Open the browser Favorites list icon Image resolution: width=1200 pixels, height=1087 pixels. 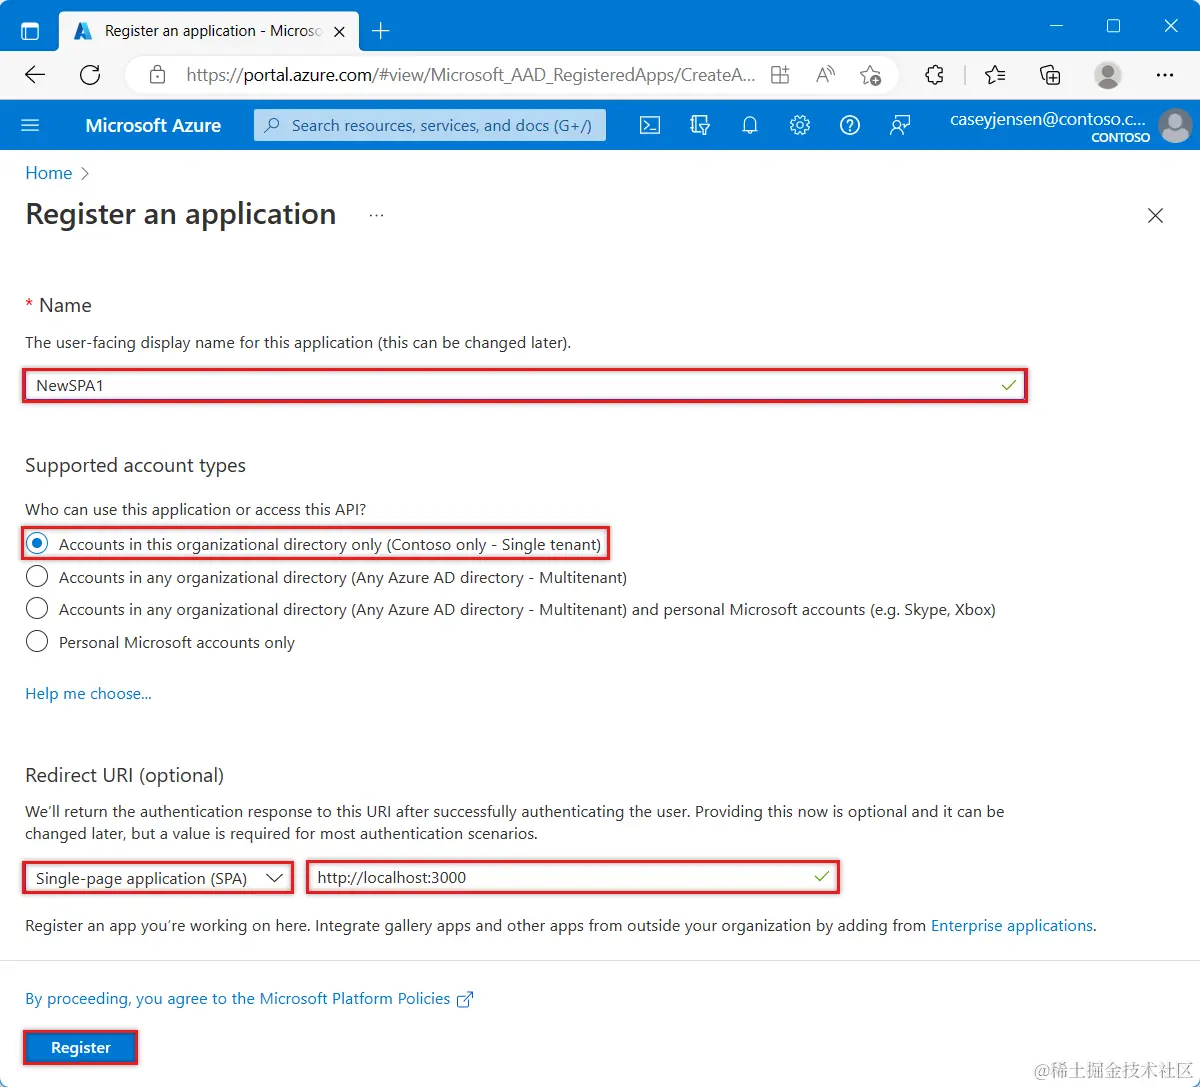[x=995, y=75]
